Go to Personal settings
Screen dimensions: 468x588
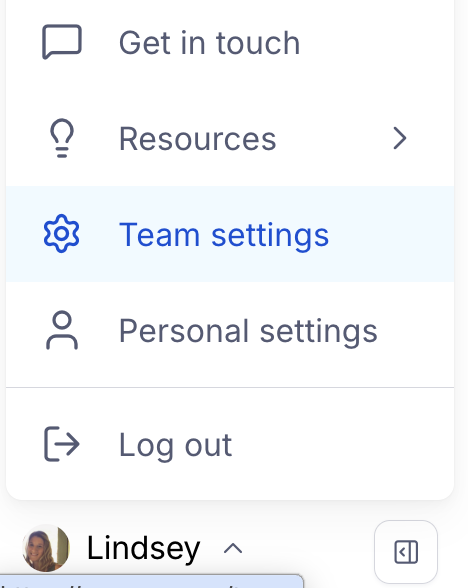pyautogui.click(x=230, y=330)
